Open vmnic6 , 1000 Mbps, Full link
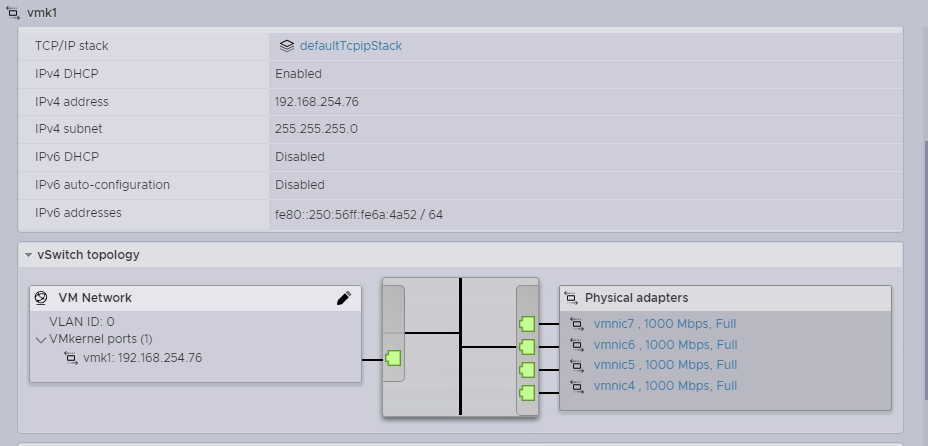Screen dimensions: 928x446 point(665,345)
